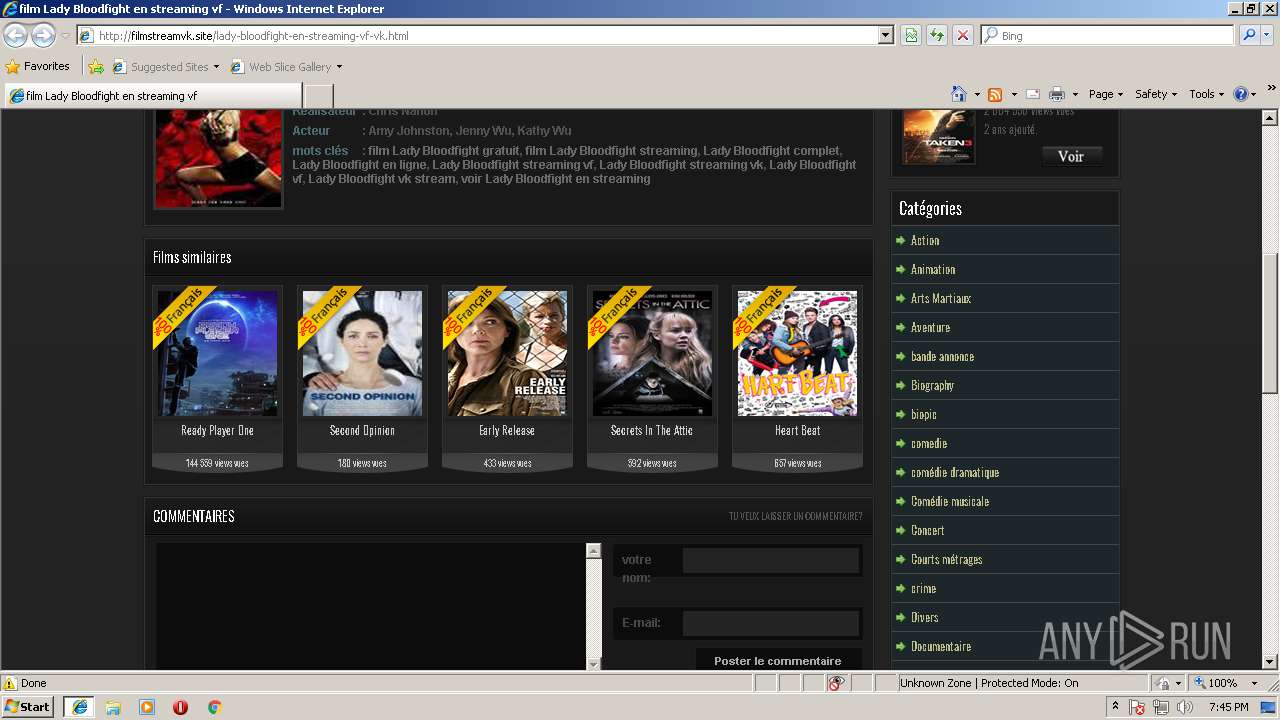This screenshot has width=1280, height=720.
Task: Open the comédie dramatique category
Action: (955, 473)
